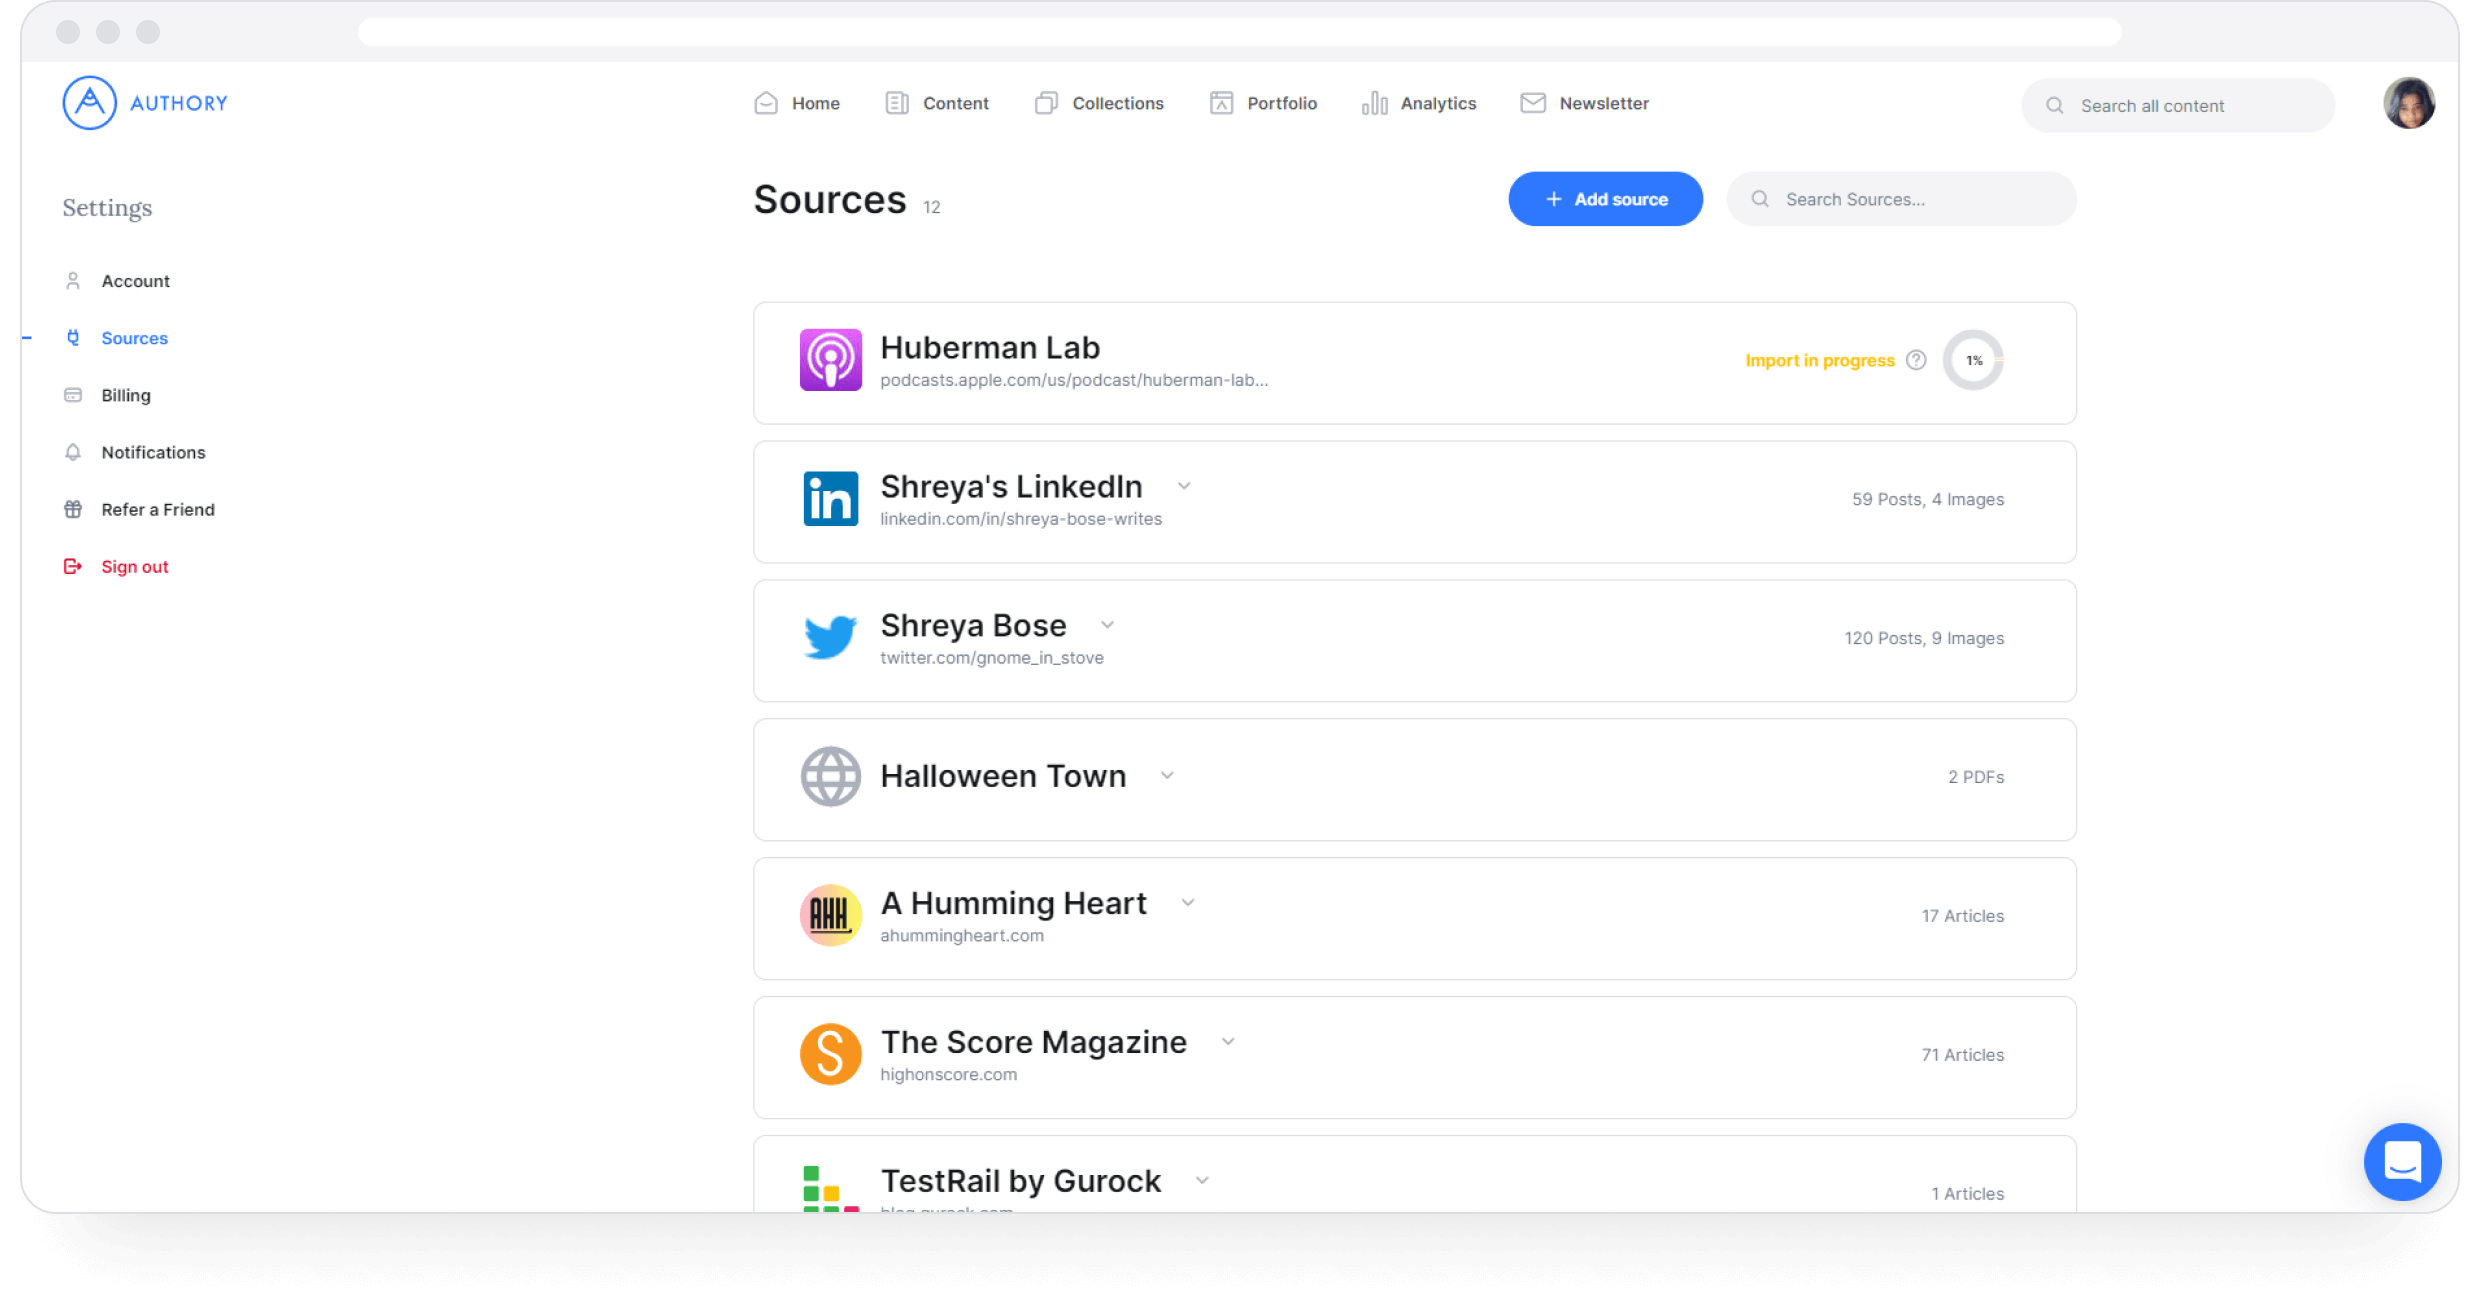Click Refer a Friend link

coord(158,509)
